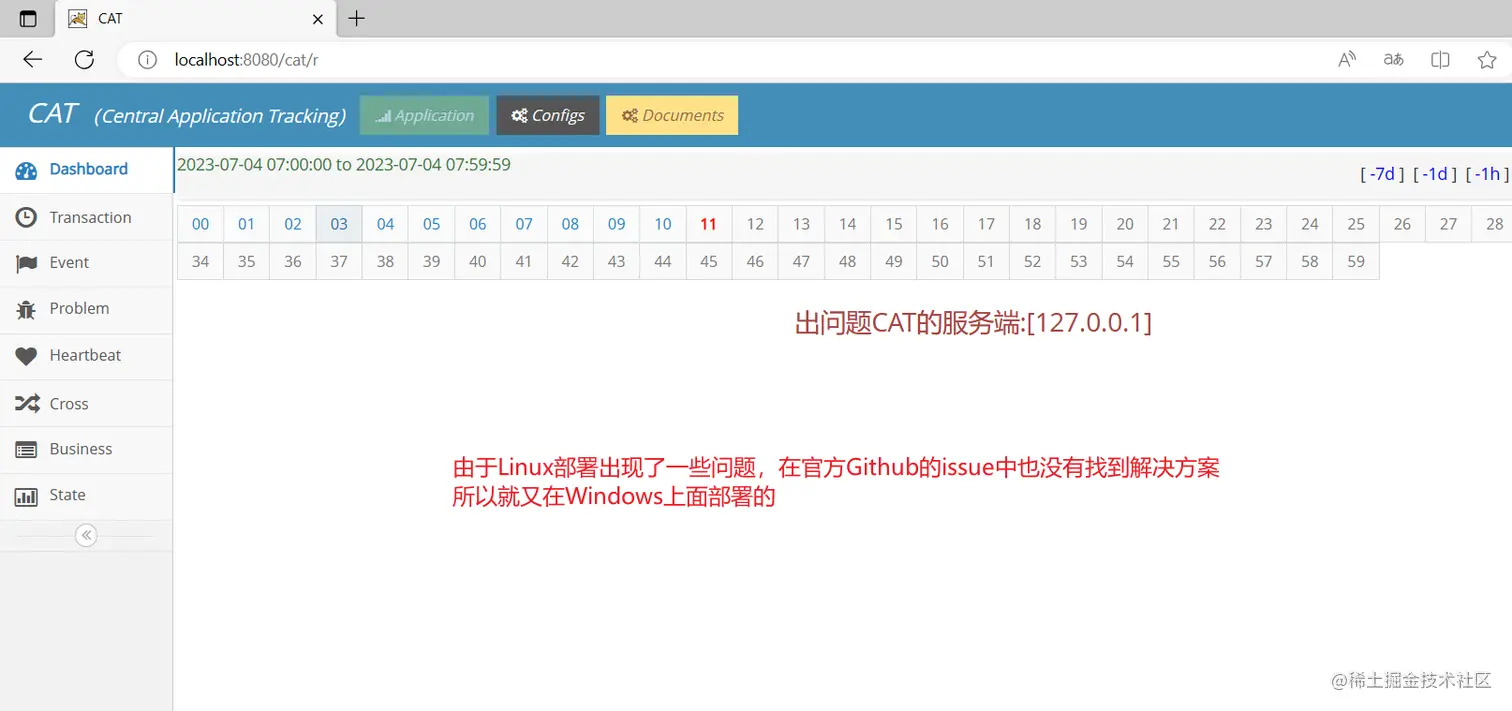The image size is (1512, 711).
Task: Click the Transaction clock icon
Action: pos(26,217)
